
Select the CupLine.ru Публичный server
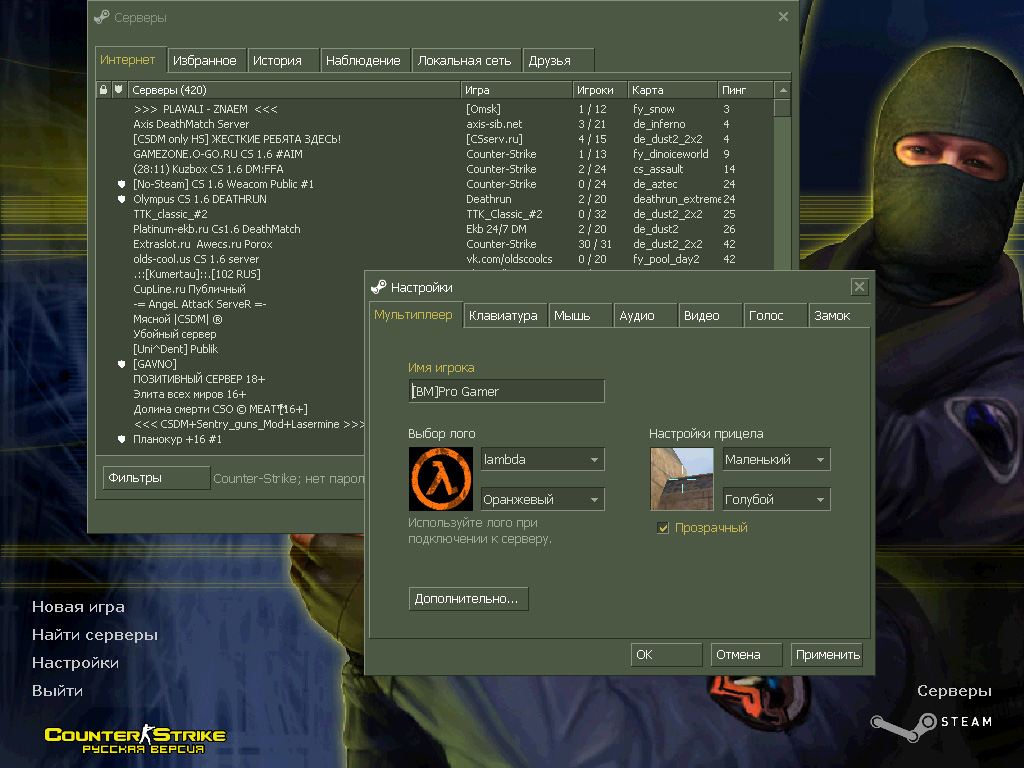coord(230,289)
